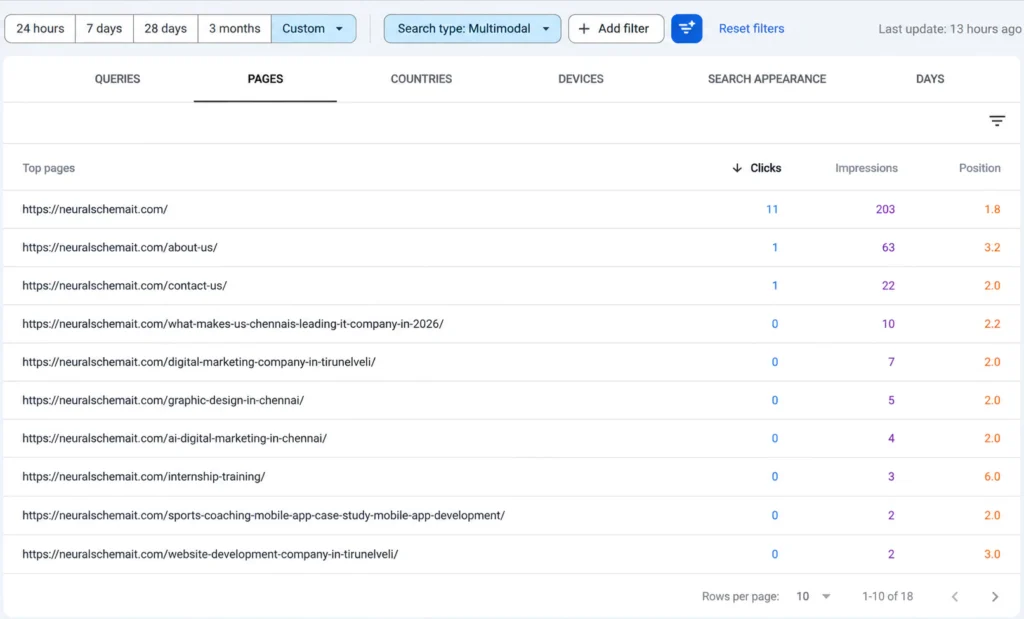
Task: Switch to the Pages tab
Action: 265,79
